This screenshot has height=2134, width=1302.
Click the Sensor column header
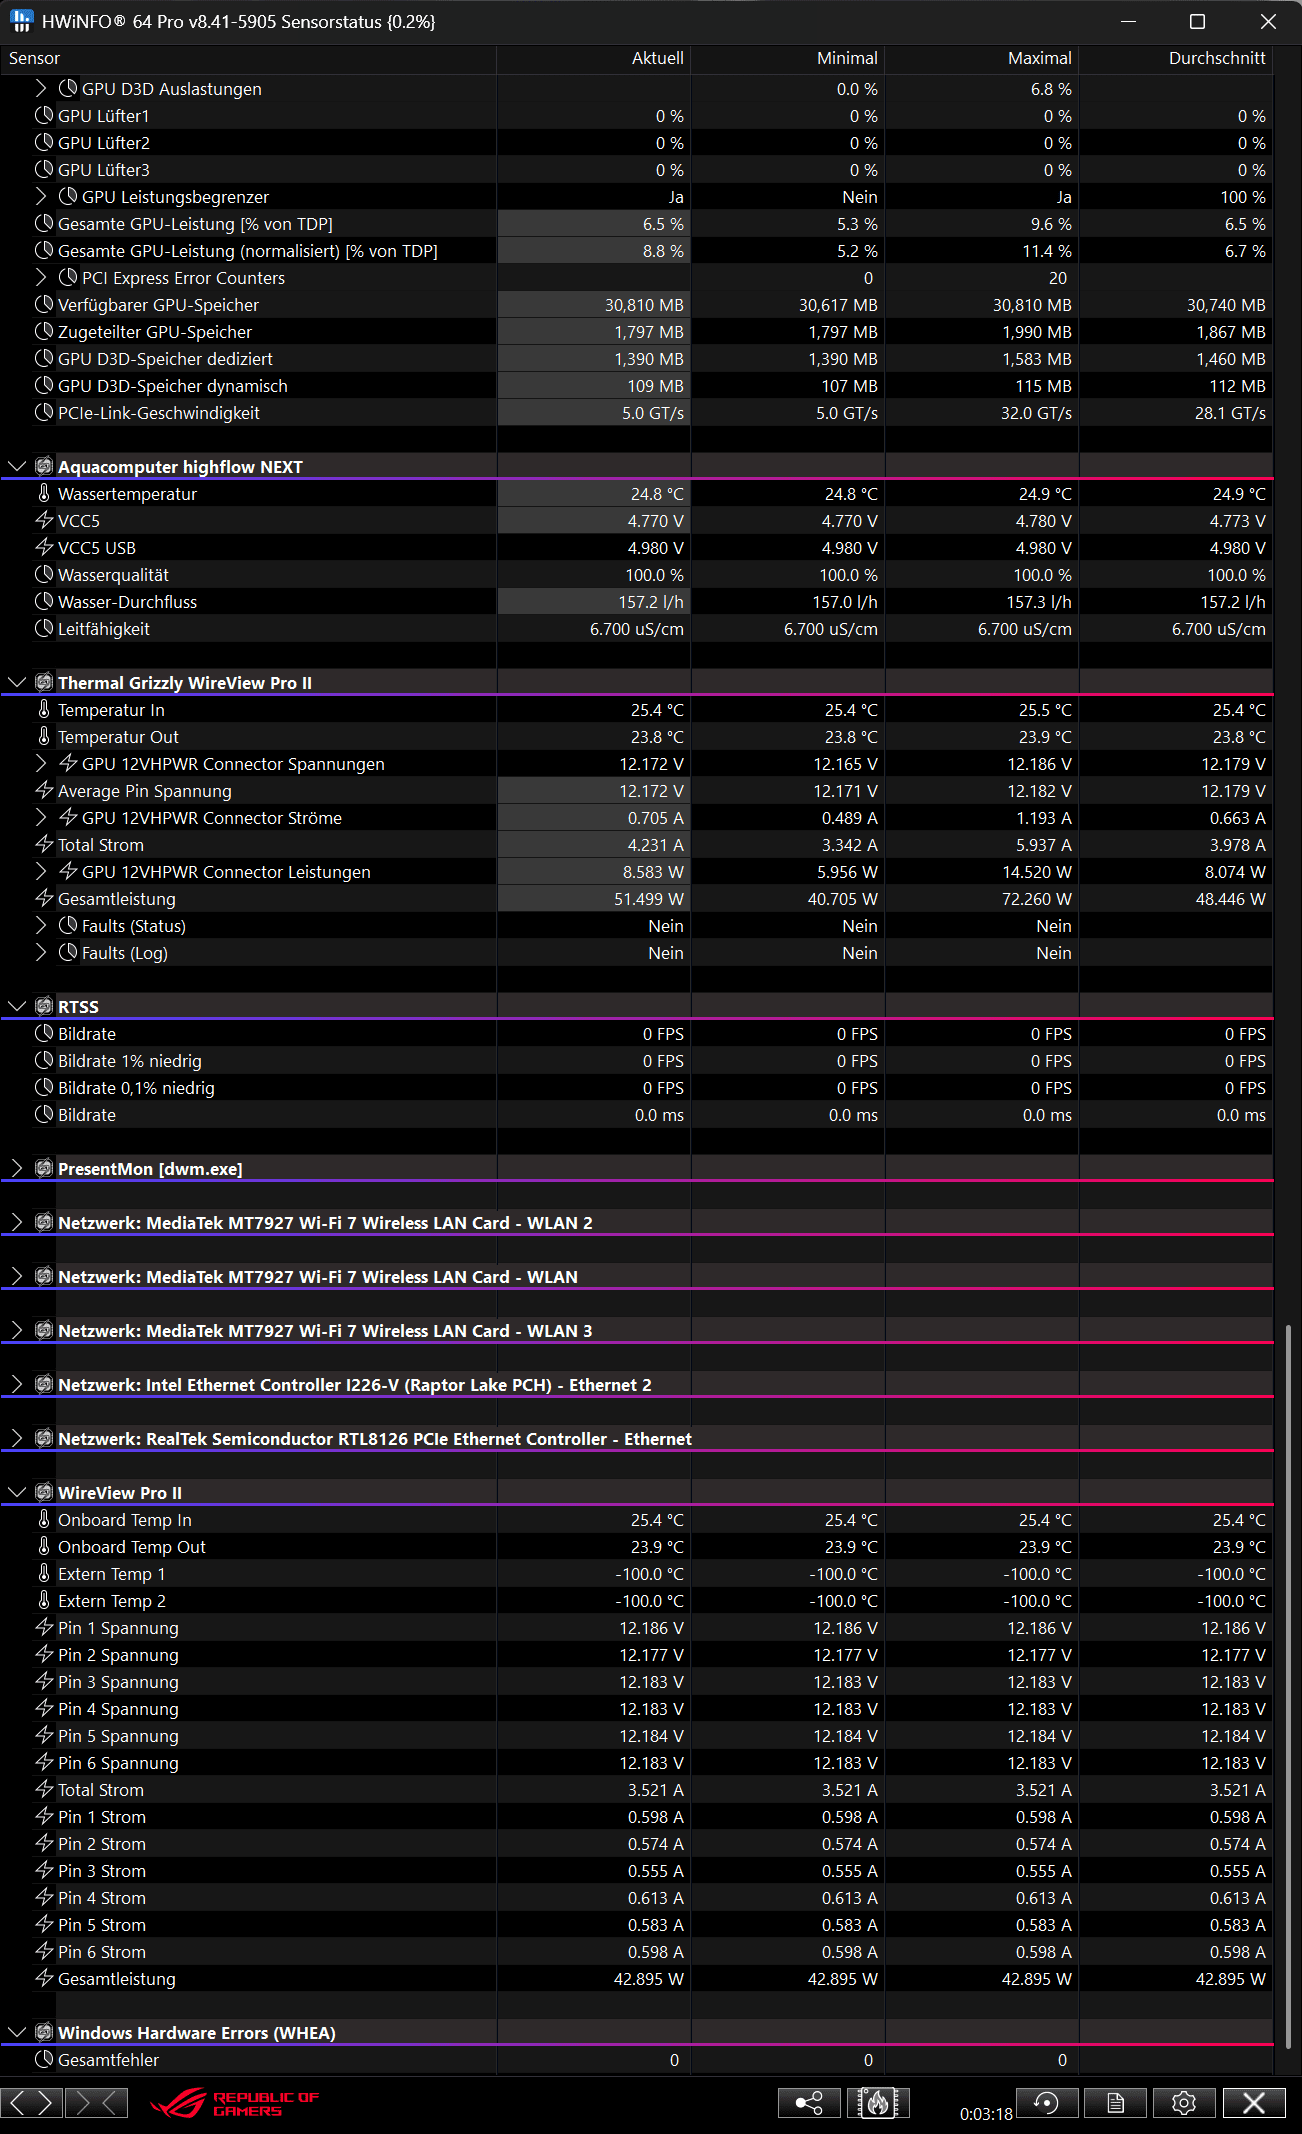[248, 58]
